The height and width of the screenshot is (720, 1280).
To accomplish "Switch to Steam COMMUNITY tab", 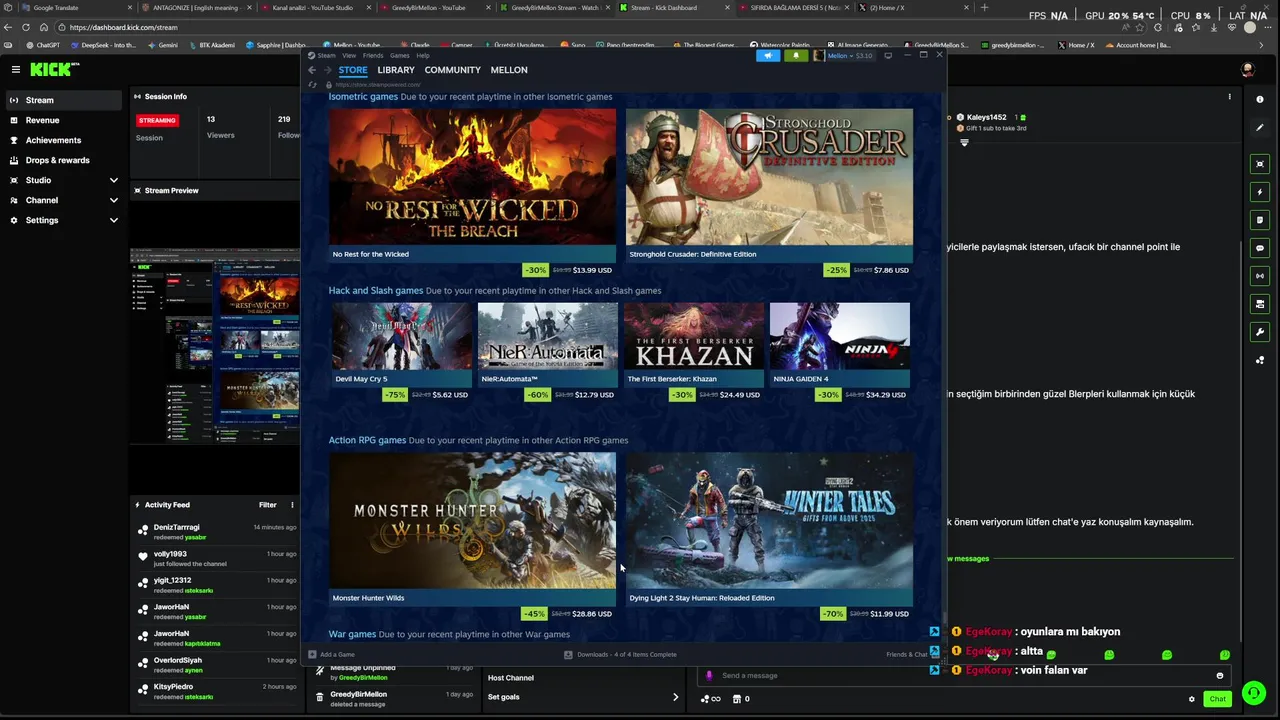I will click(x=453, y=70).
